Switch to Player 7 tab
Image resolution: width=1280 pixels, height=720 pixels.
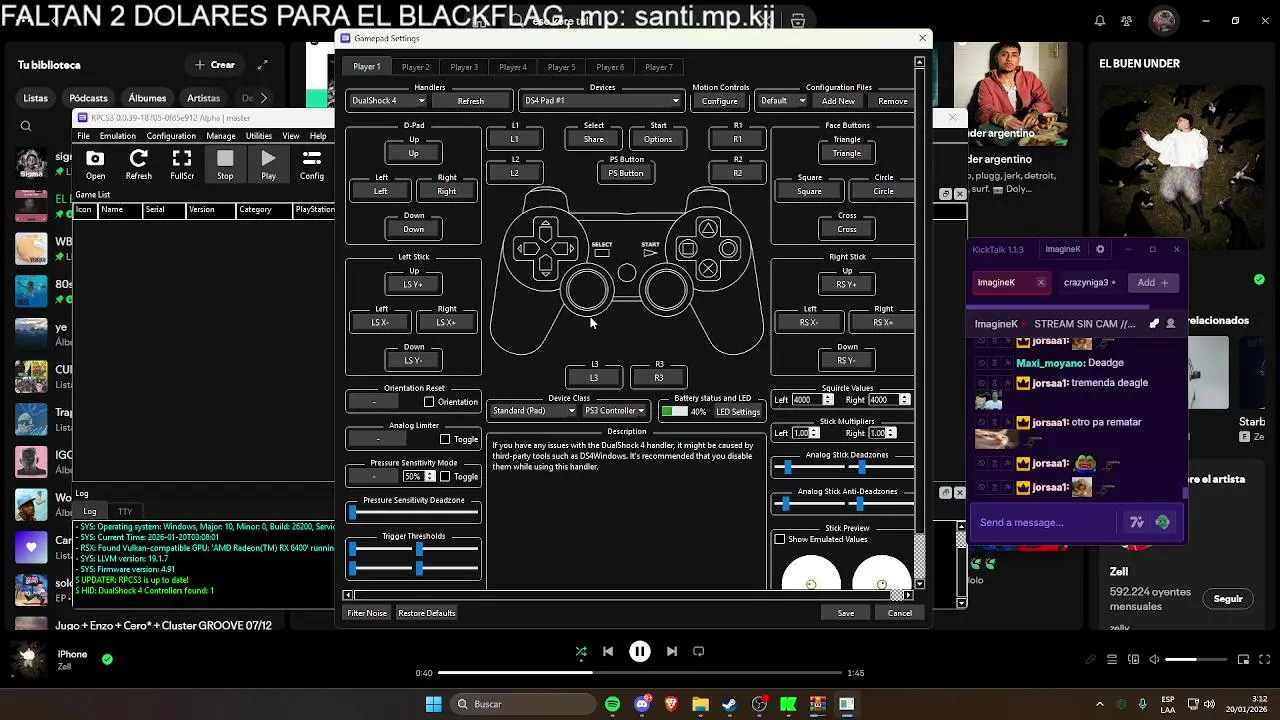659,67
